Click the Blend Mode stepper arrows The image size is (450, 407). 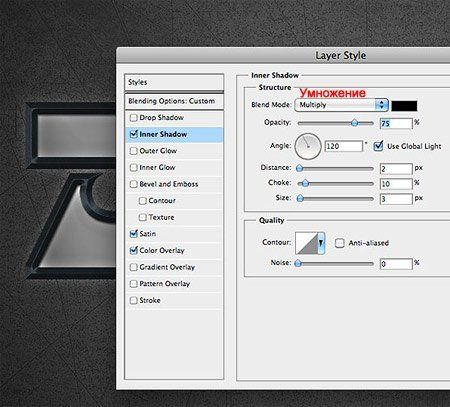coord(382,105)
